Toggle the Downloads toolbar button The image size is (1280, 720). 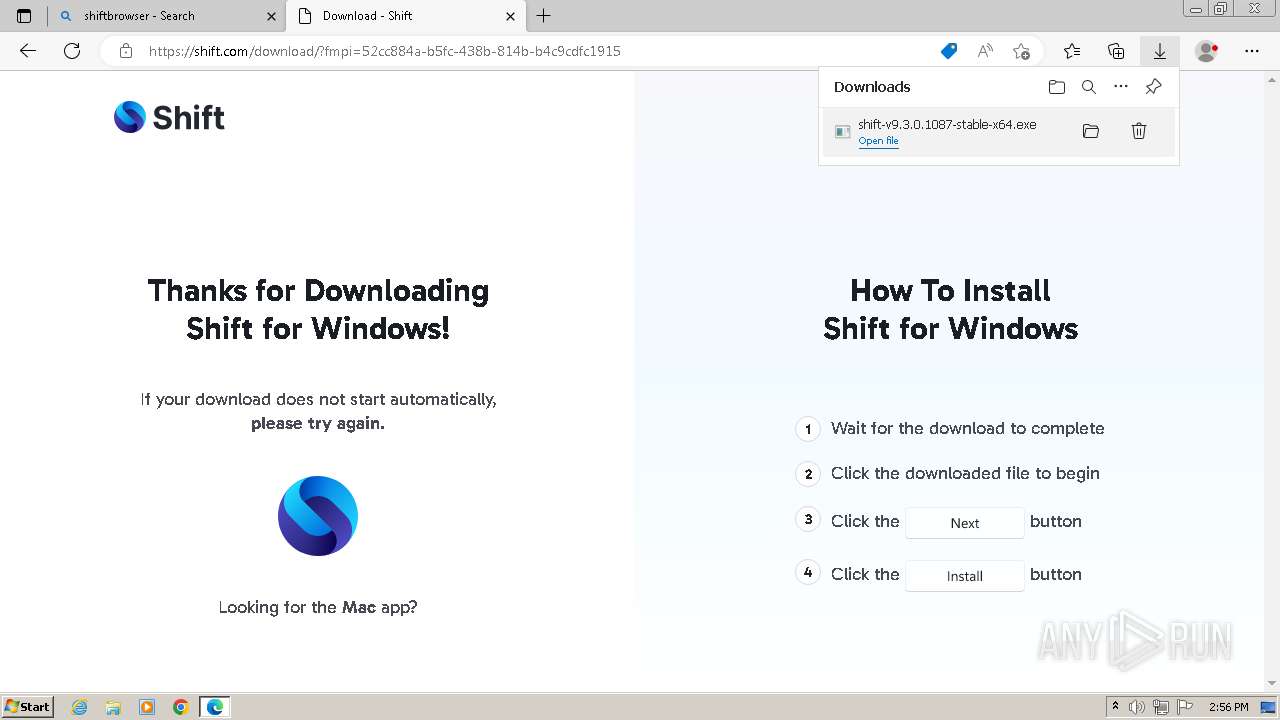click(1160, 51)
